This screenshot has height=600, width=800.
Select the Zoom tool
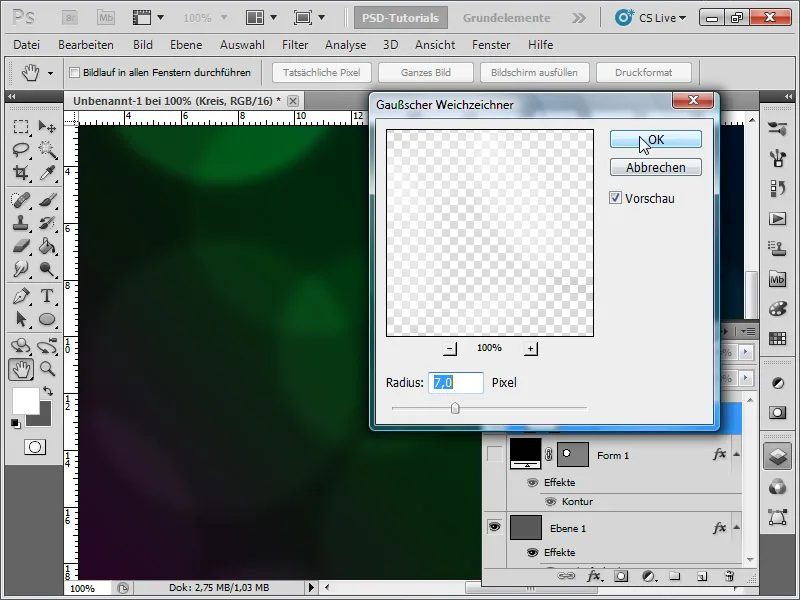click(x=47, y=369)
